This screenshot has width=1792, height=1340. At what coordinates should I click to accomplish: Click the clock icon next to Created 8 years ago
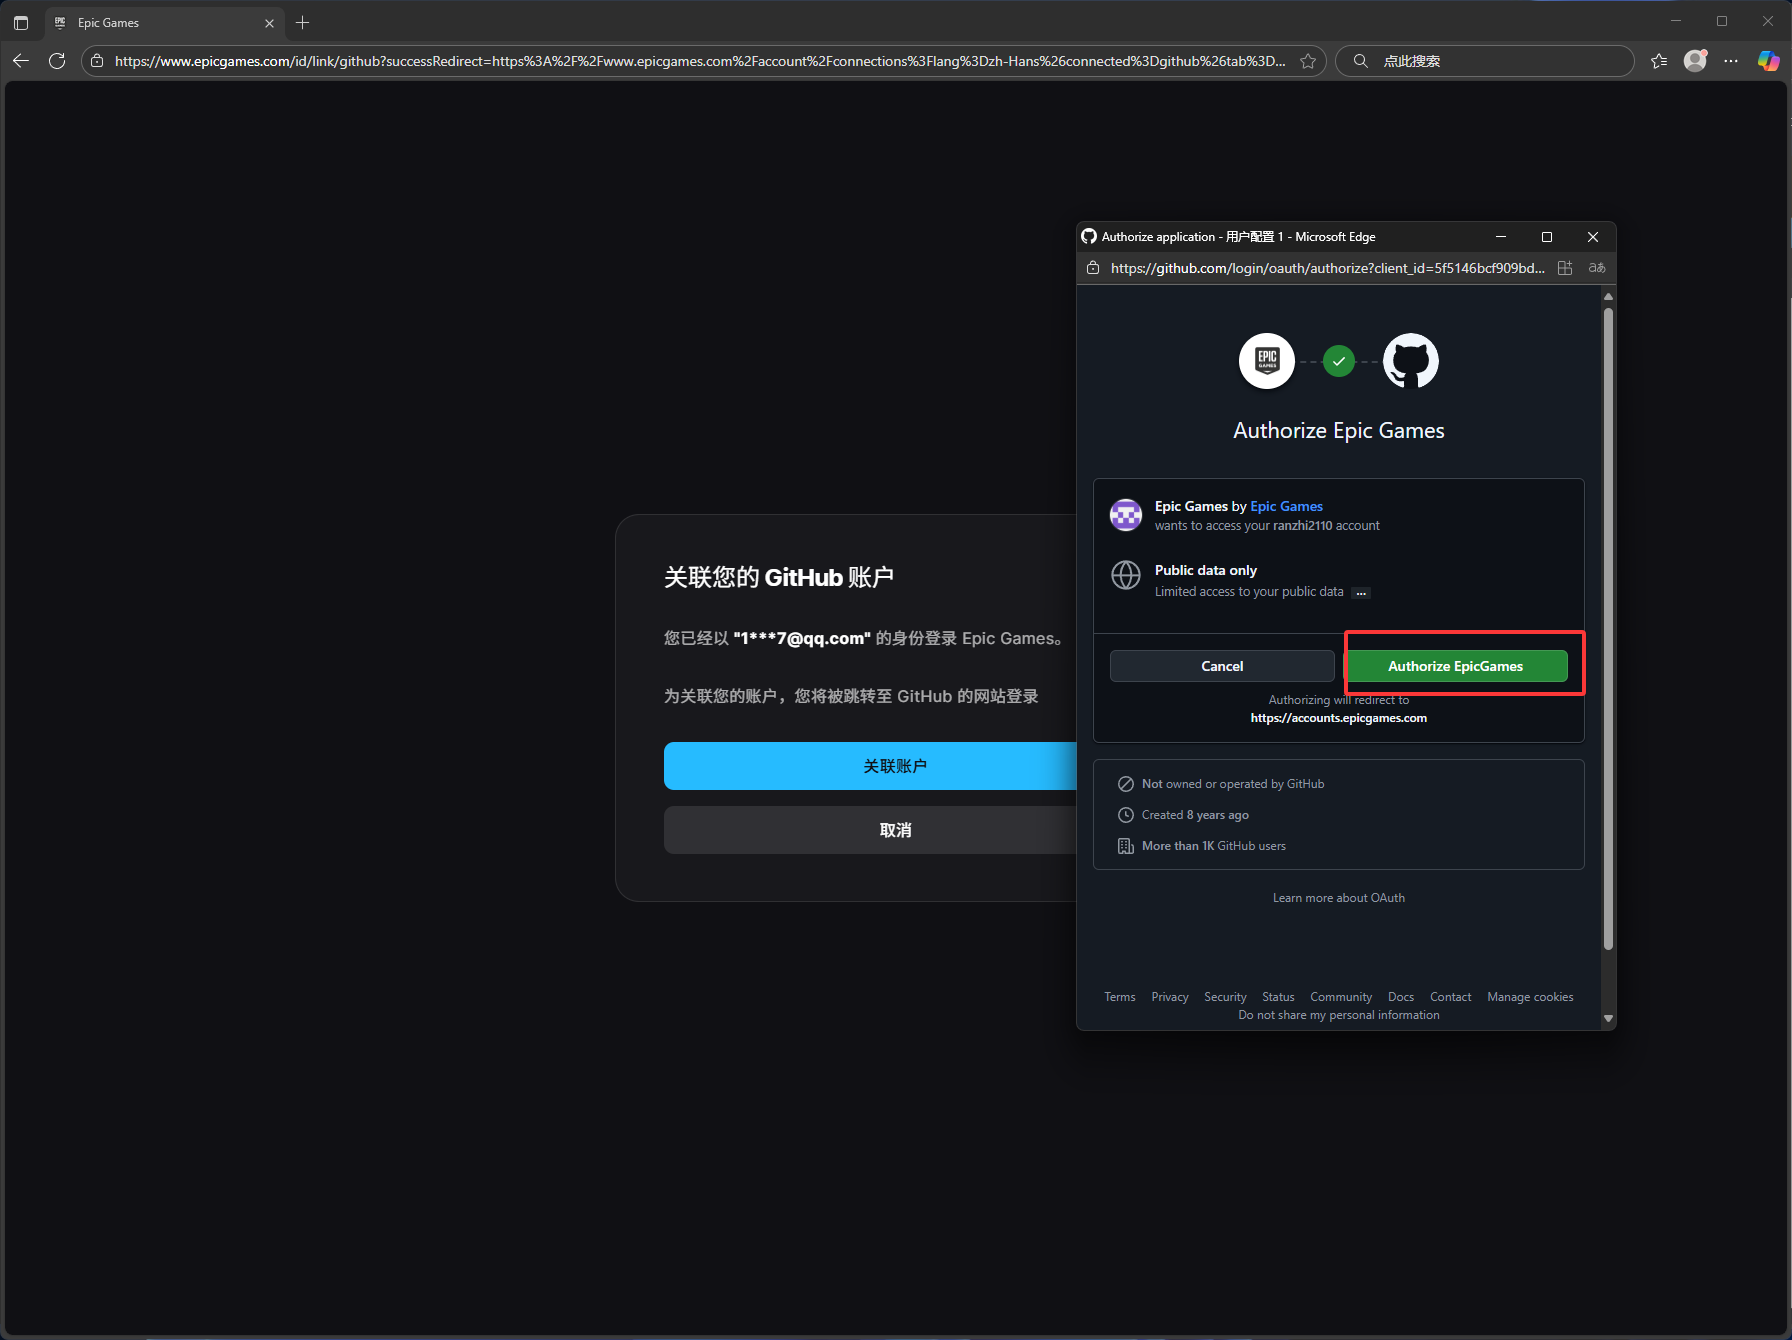pyautogui.click(x=1126, y=815)
